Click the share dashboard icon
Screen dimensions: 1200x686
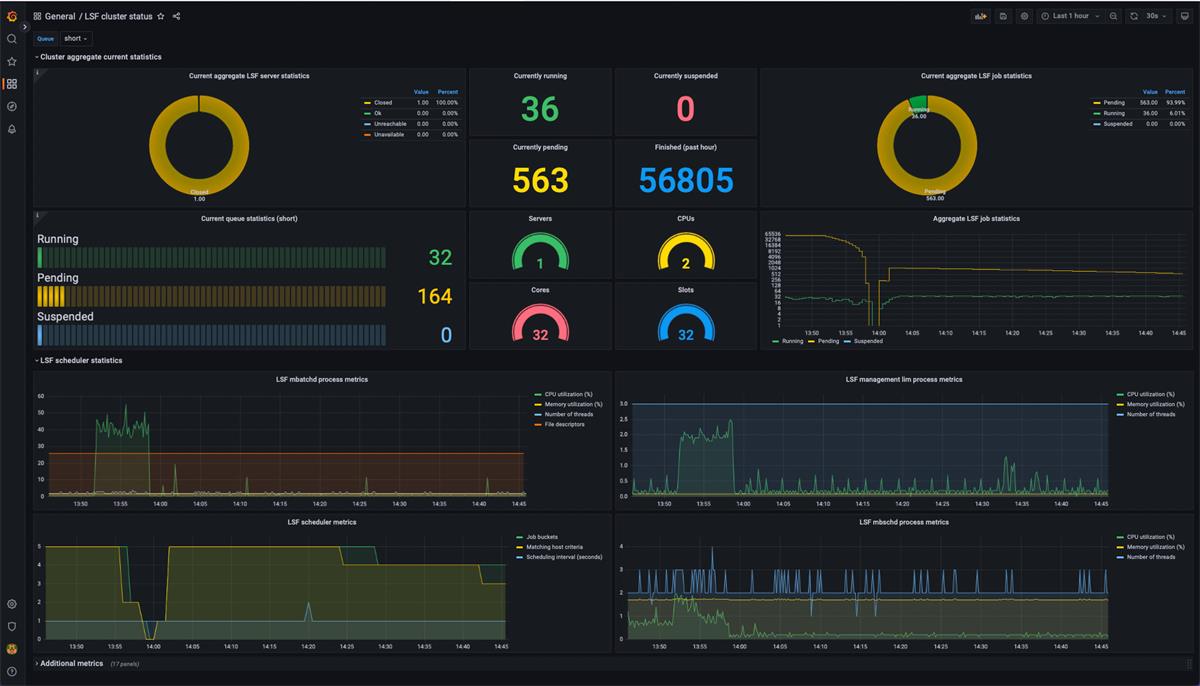click(x=175, y=16)
